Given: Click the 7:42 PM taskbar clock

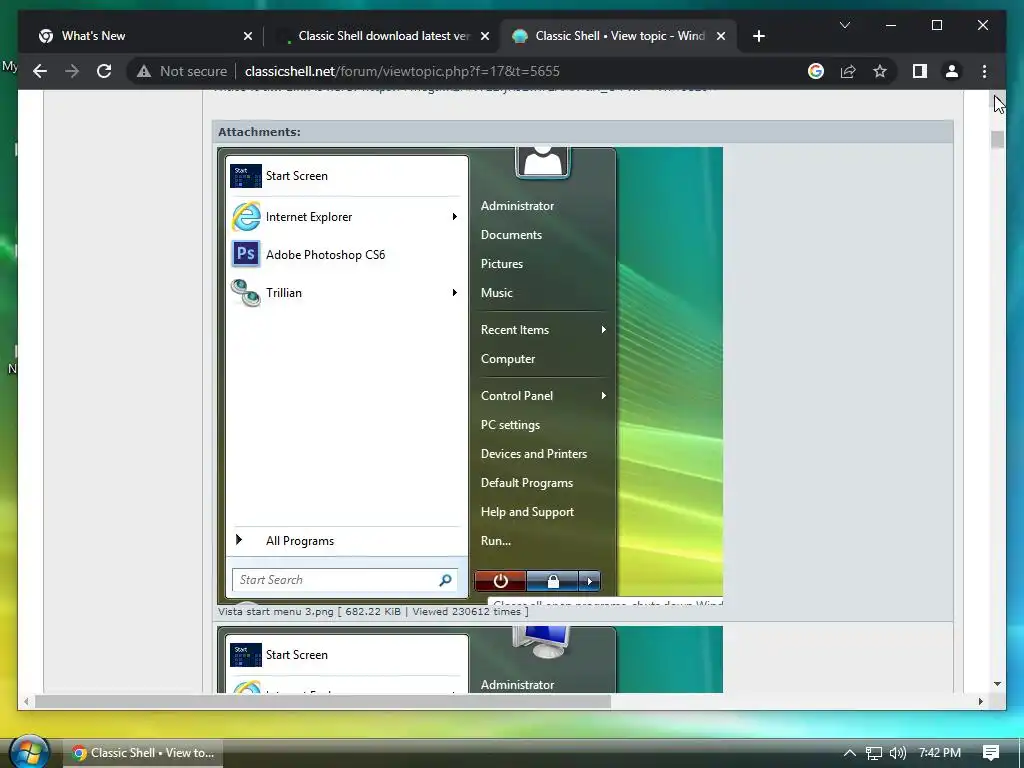Looking at the screenshot, I should 939,753.
